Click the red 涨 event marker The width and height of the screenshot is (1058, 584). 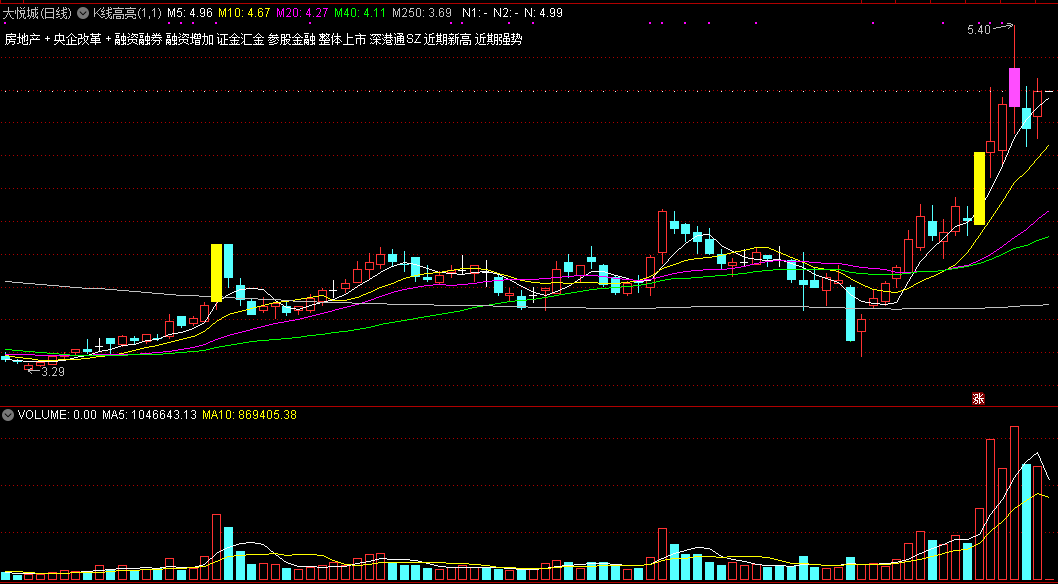tap(978, 398)
